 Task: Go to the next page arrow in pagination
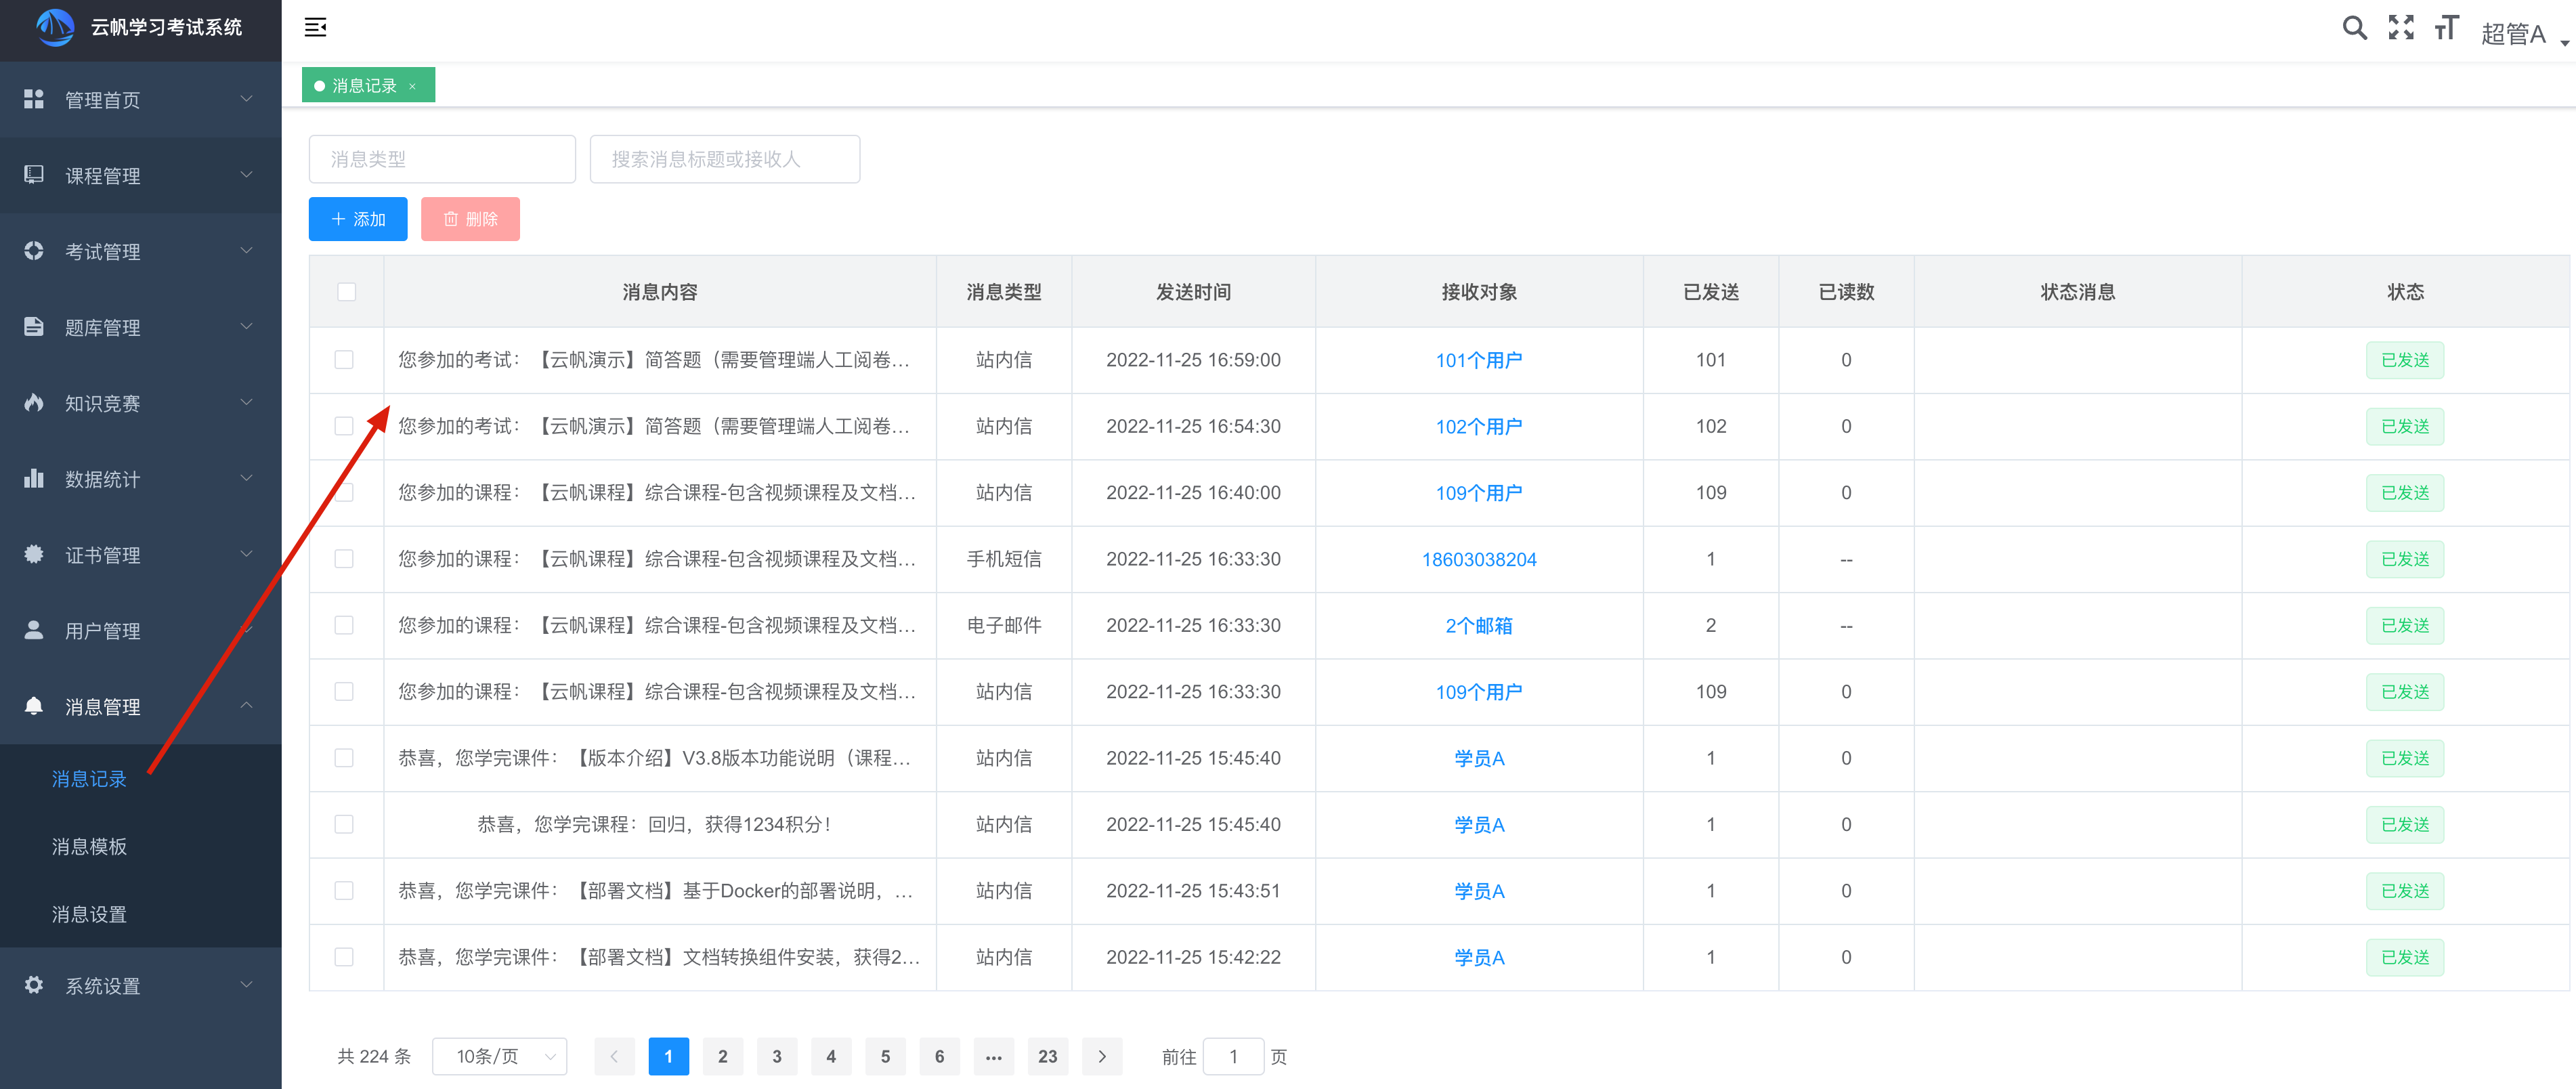(1102, 1057)
